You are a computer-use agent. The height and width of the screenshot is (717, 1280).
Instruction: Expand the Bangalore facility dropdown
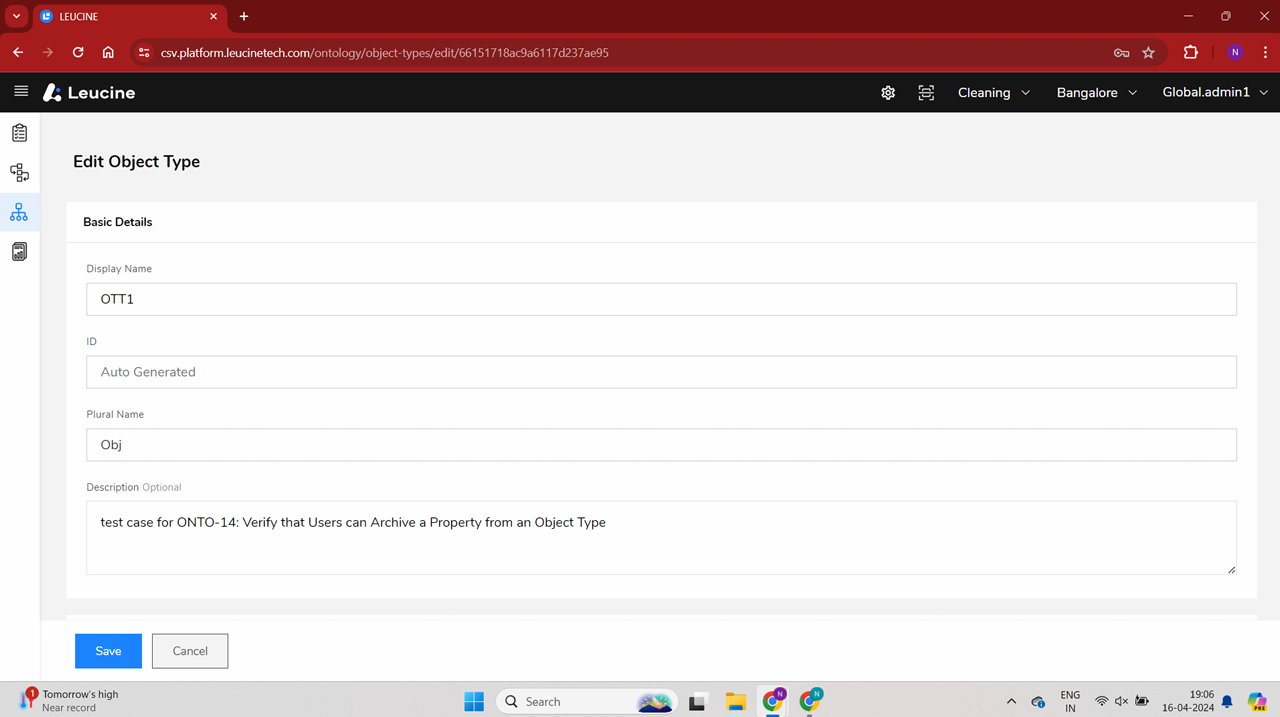click(1096, 93)
